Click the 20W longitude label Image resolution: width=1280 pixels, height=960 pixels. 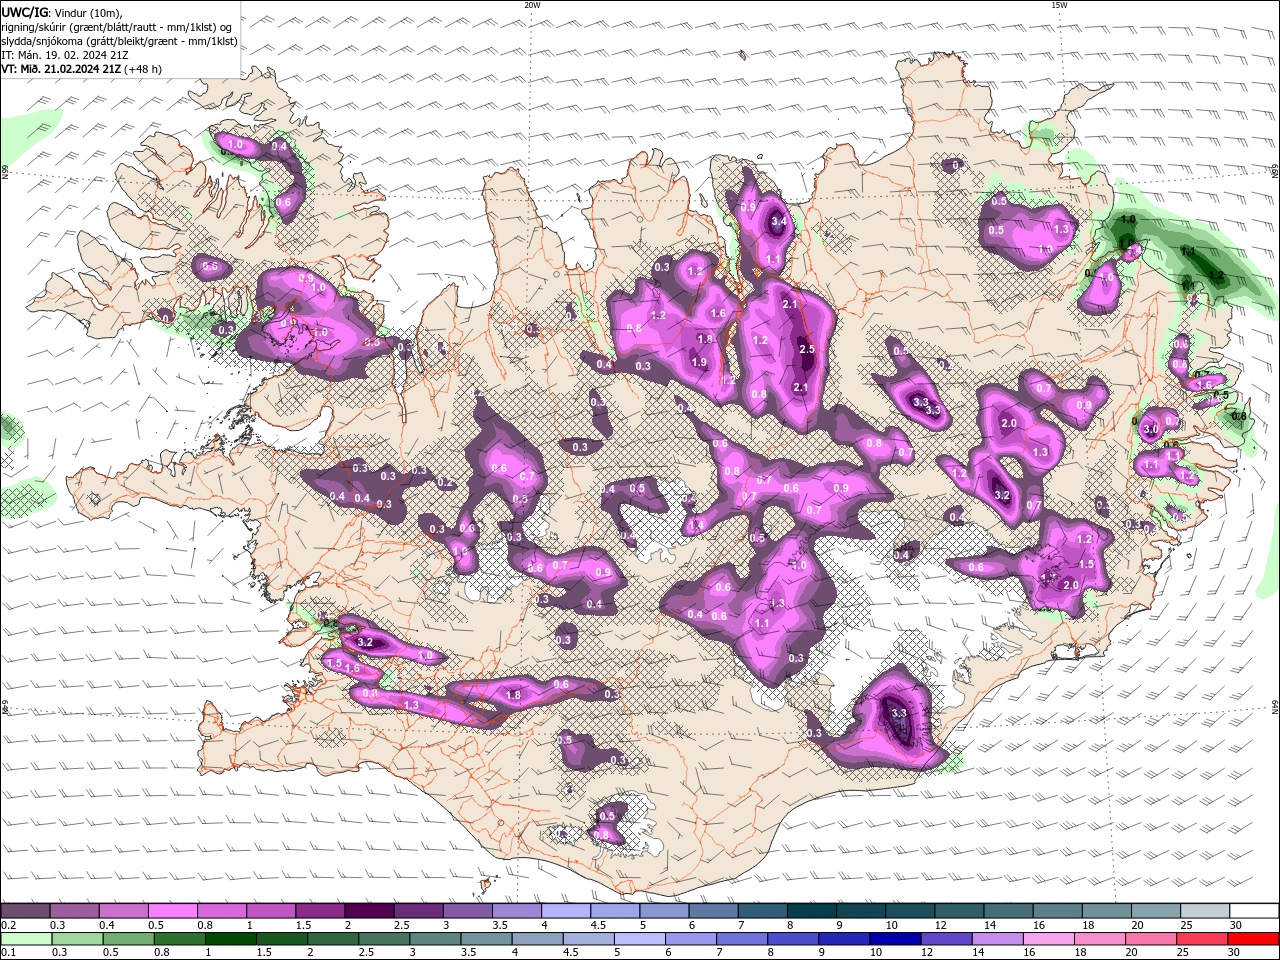pyautogui.click(x=532, y=5)
